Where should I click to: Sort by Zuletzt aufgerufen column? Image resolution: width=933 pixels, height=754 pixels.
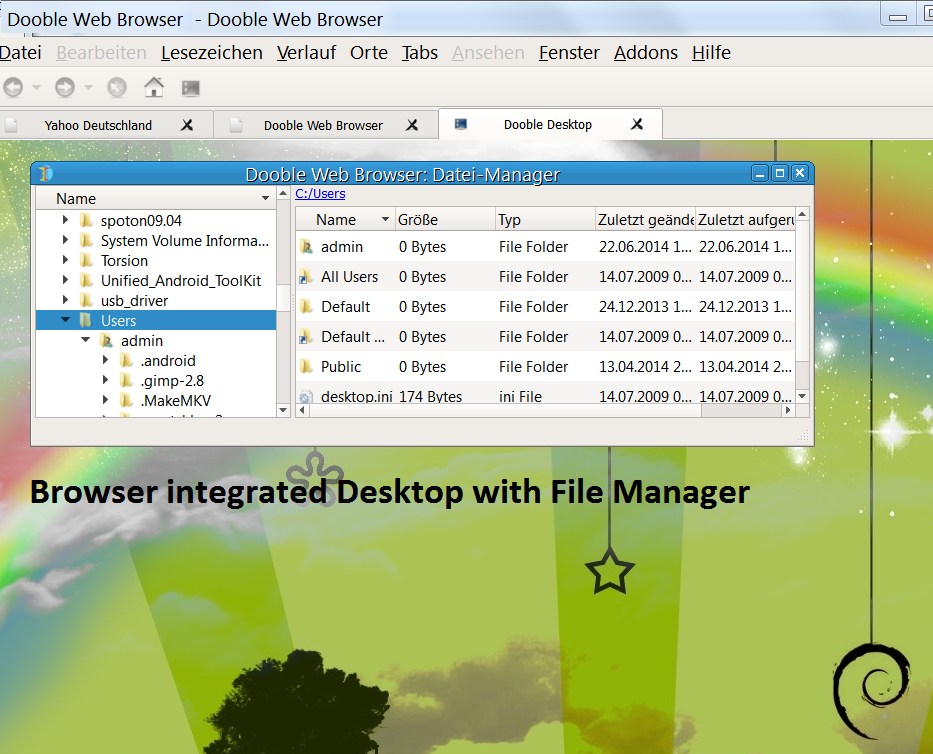[x=745, y=220]
